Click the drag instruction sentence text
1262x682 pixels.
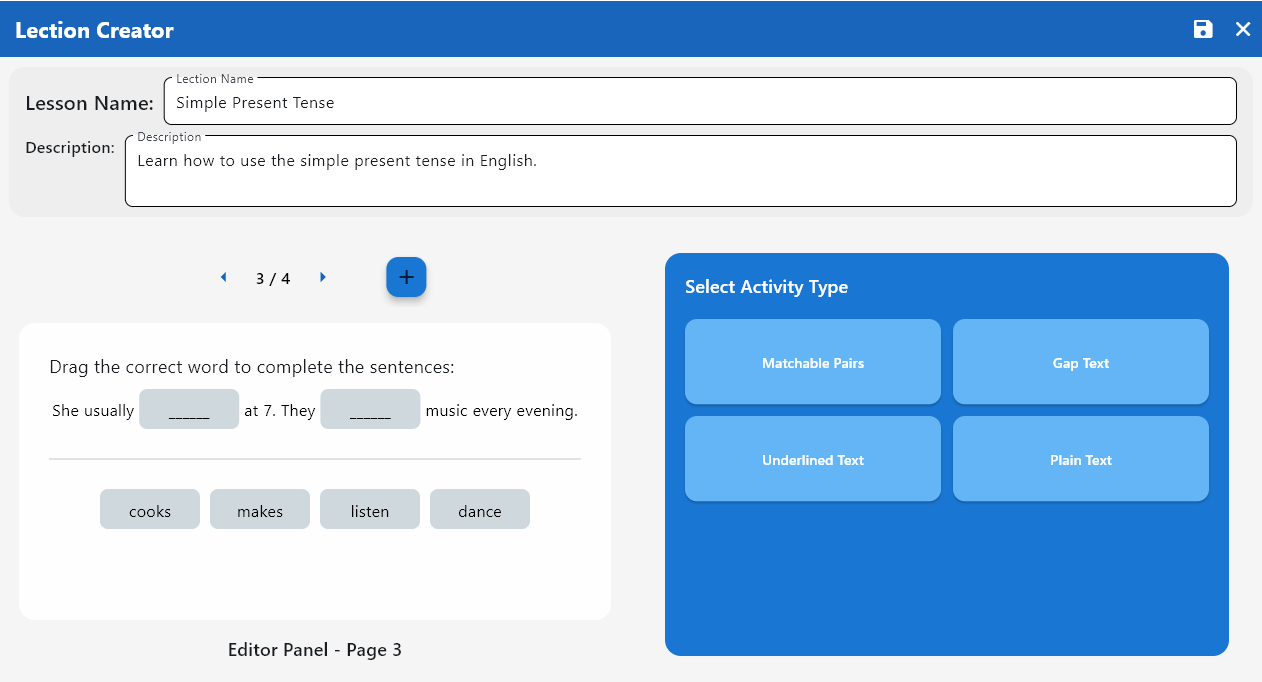pyautogui.click(x=252, y=367)
